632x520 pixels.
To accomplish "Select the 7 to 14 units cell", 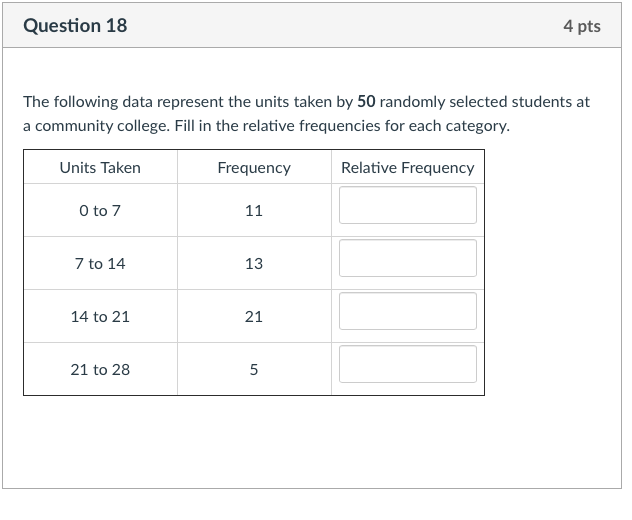I will [x=100, y=264].
